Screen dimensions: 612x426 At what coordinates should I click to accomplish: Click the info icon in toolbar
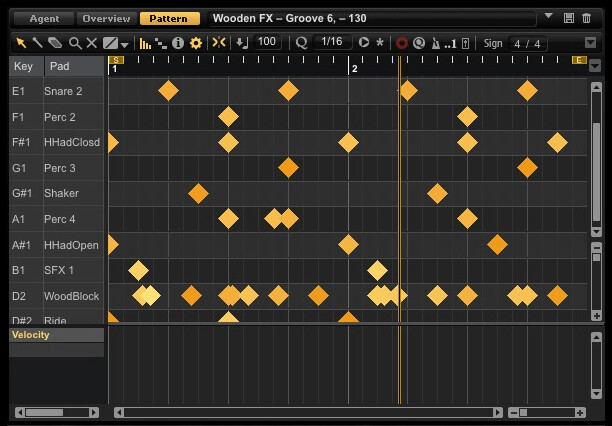(179, 43)
